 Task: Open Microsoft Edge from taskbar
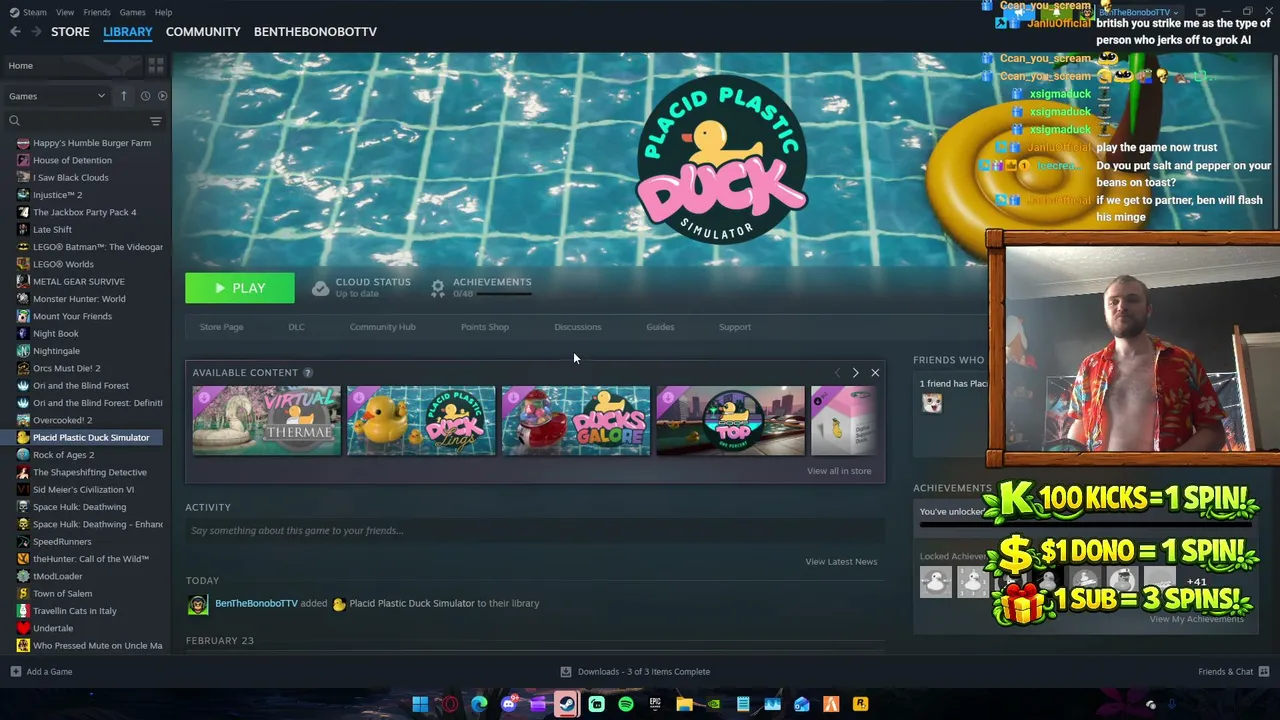tap(479, 704)
